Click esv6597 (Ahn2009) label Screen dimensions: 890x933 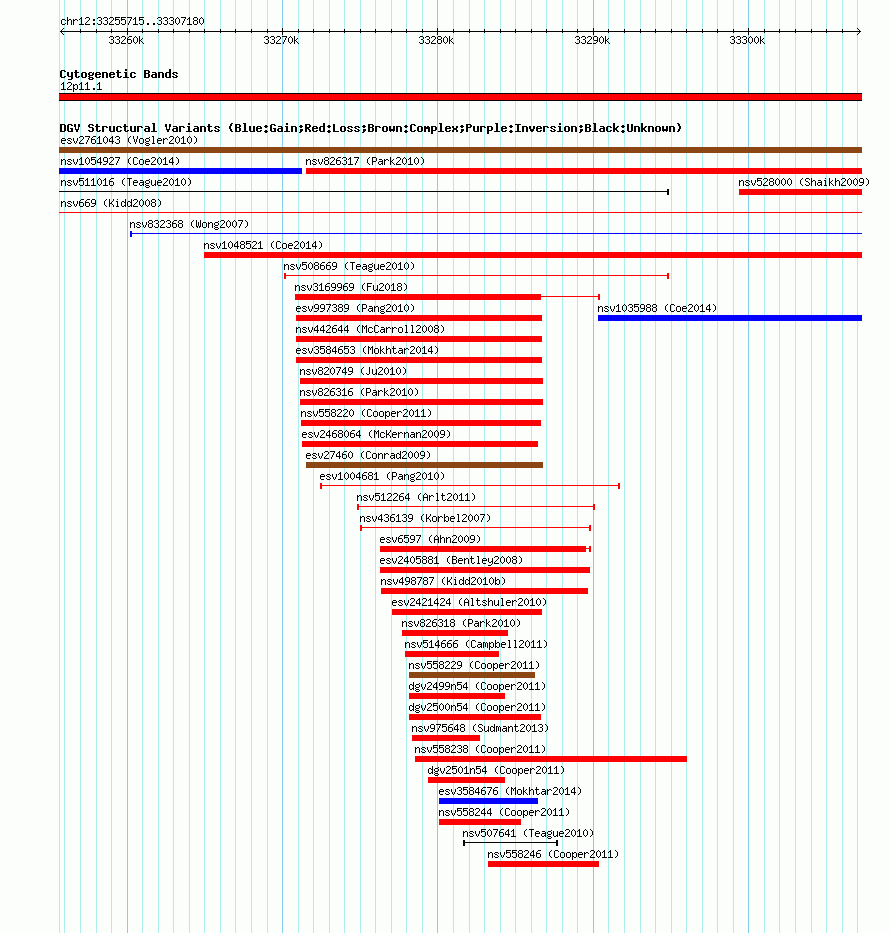point(430,539)
